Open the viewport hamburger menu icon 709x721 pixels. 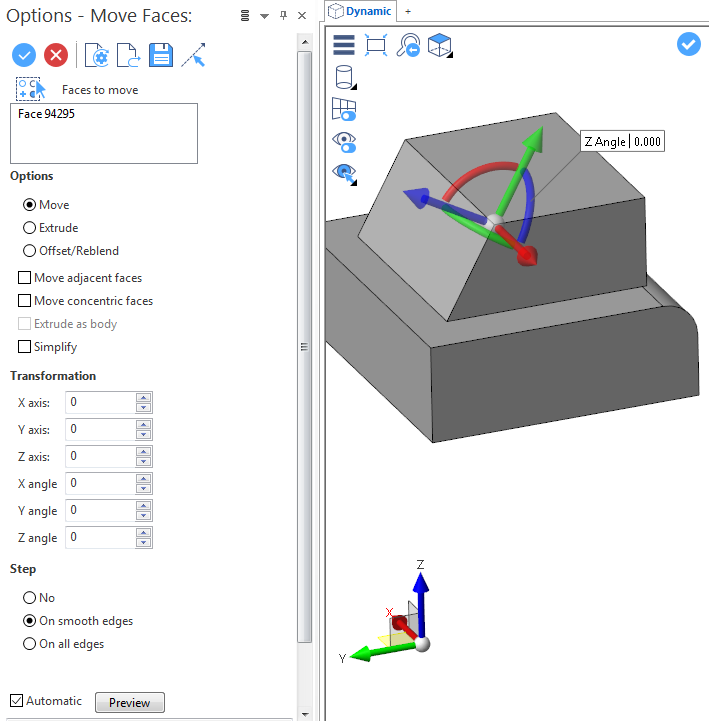coord(344,45)
